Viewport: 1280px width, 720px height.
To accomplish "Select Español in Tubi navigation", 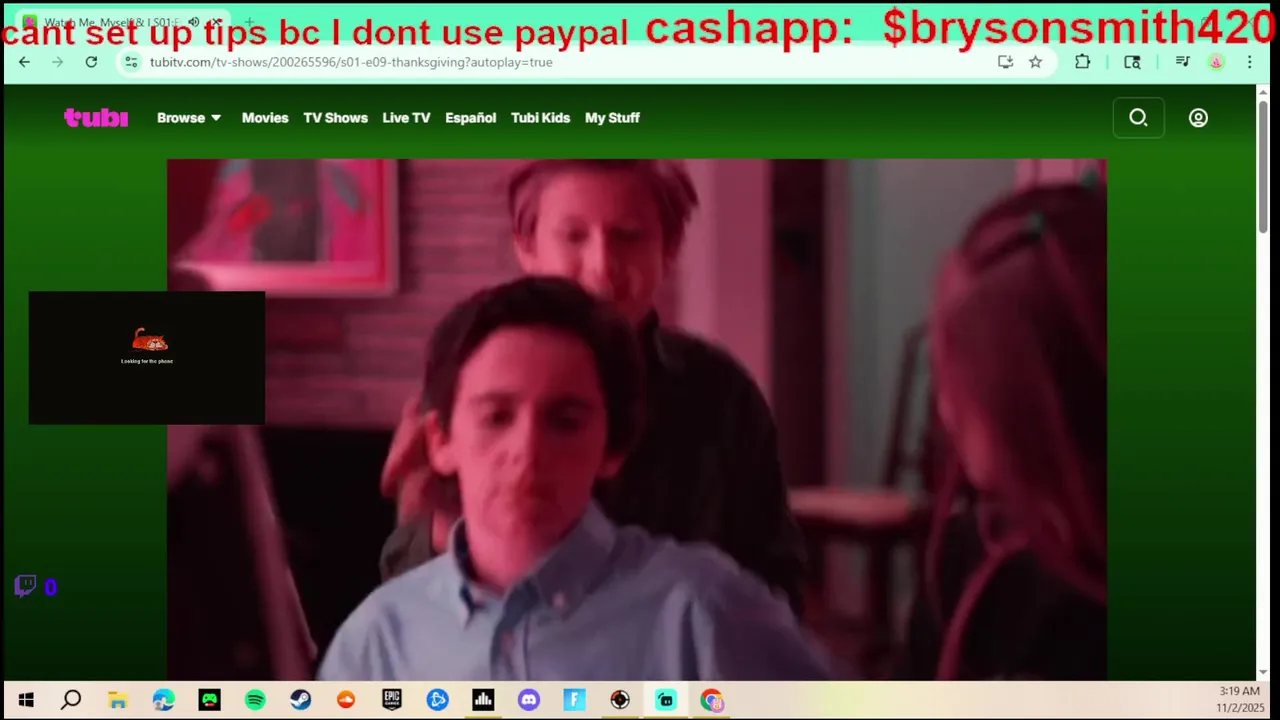I will pyautogui.click(x=471, y=118).
